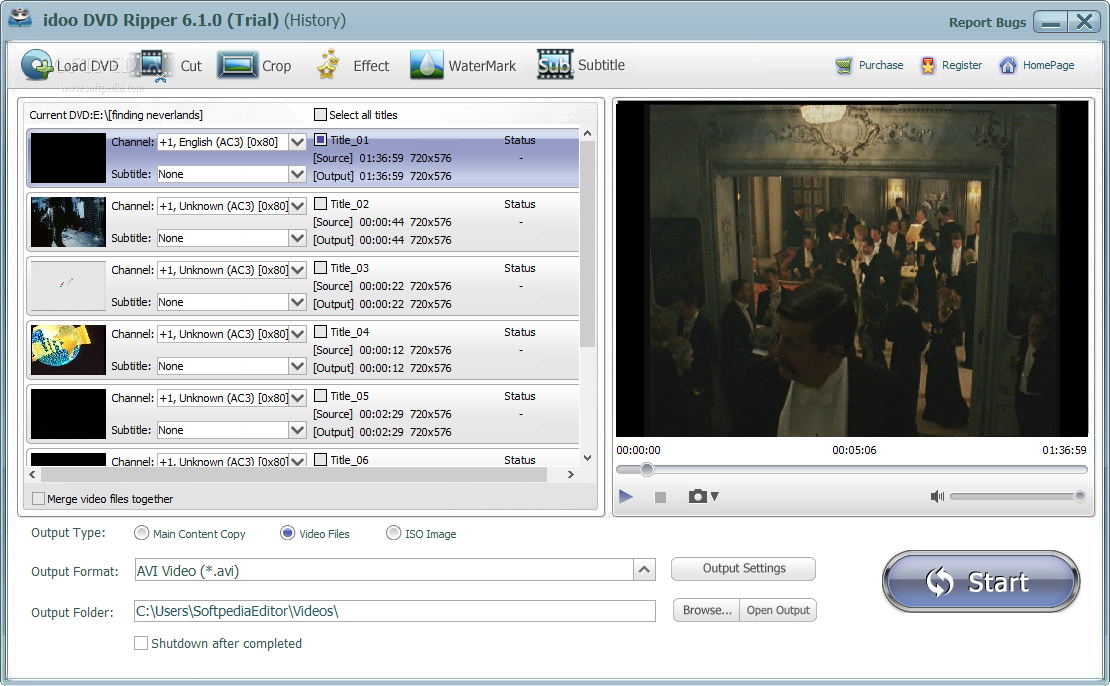Screen dimensions: 1110x686
Task: Tick the Title_04 checkbox
Action: click(x=320, y=332)
